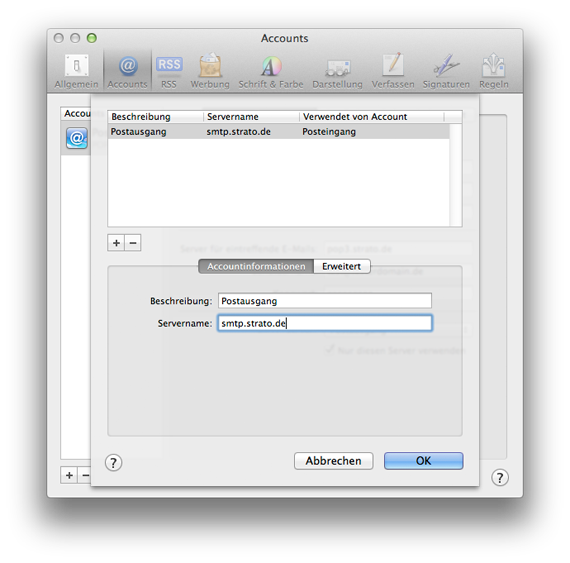Add a new SMTP server with plus
This screenshot has width=570, height=563.
click(x=116, y=243)
